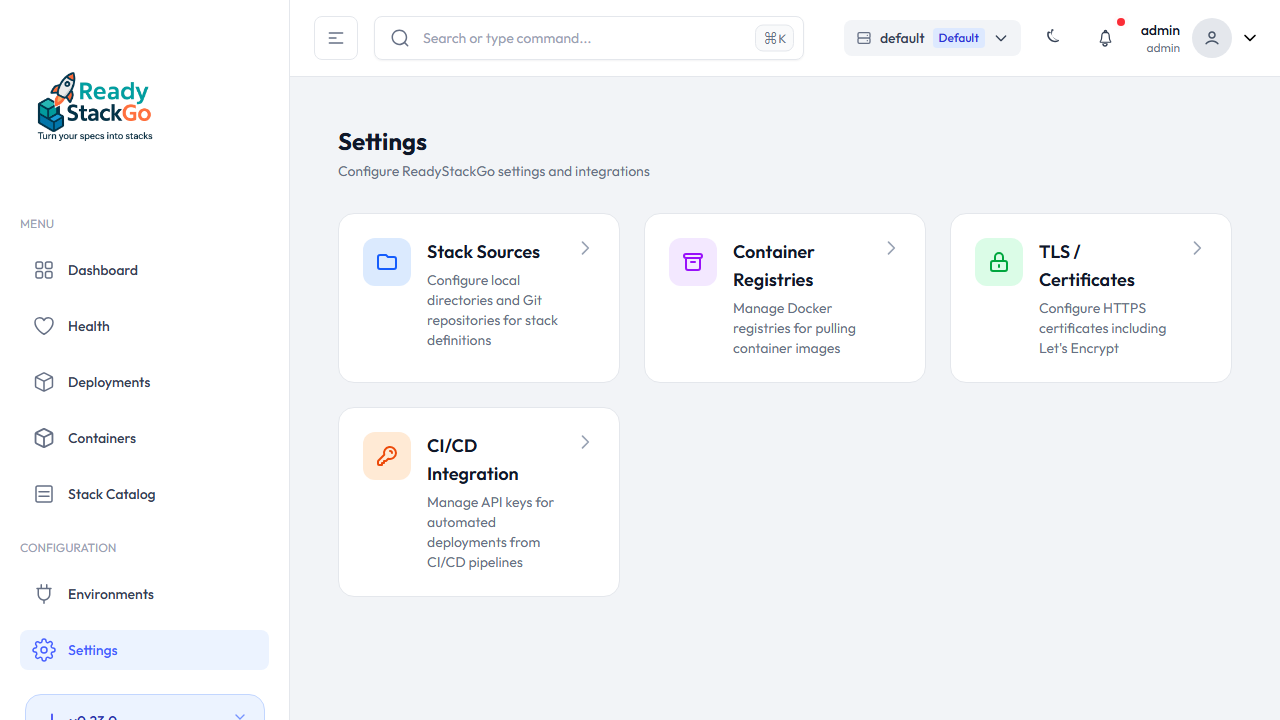Expand the version selector at sidebar bottom
This screenshot has height=720, width=1280.
coord(144,714)
